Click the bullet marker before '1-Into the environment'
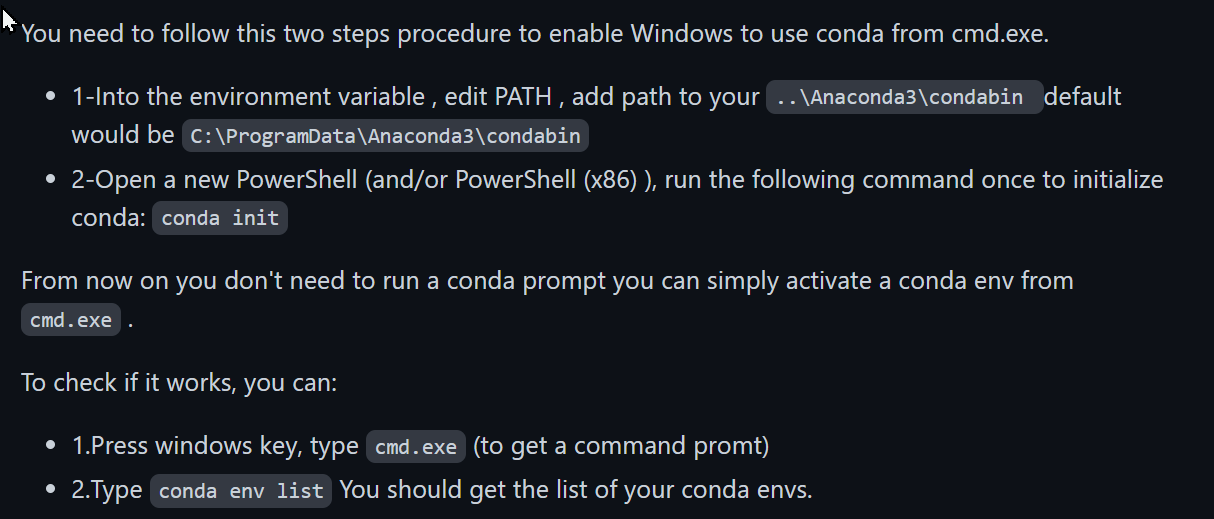The height and width of the screenshot is (519, 1214). pos(50,98)
